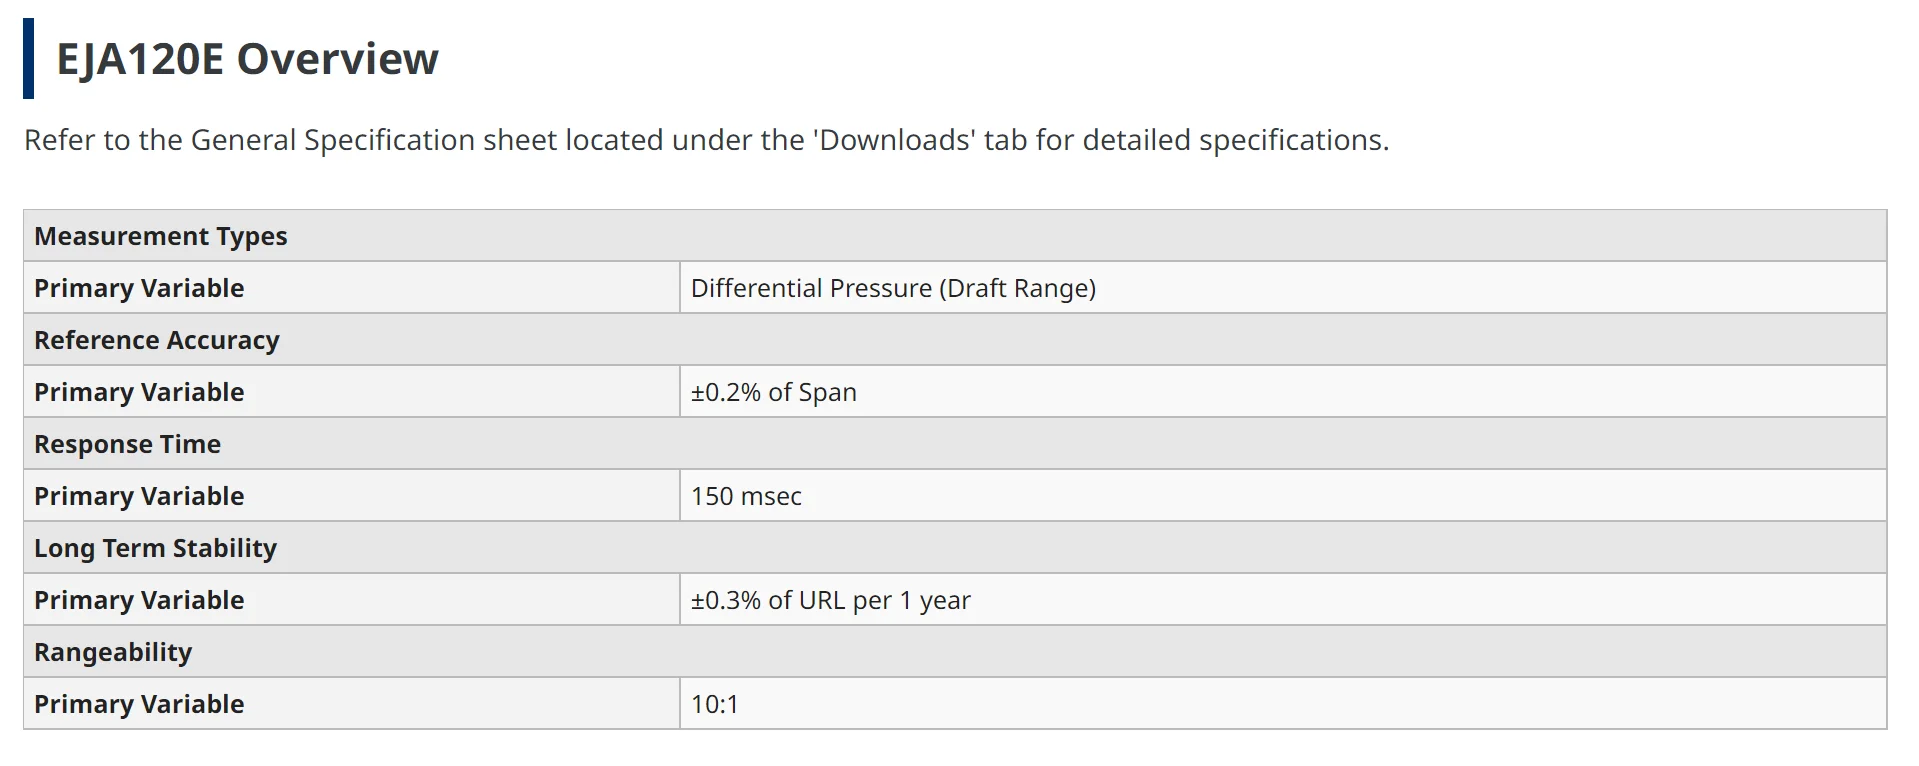Image resolution: width=1919 pixels, height=766 pixels.
Task: Select the 150 msec value cell
Action: (x=746, y=496)
